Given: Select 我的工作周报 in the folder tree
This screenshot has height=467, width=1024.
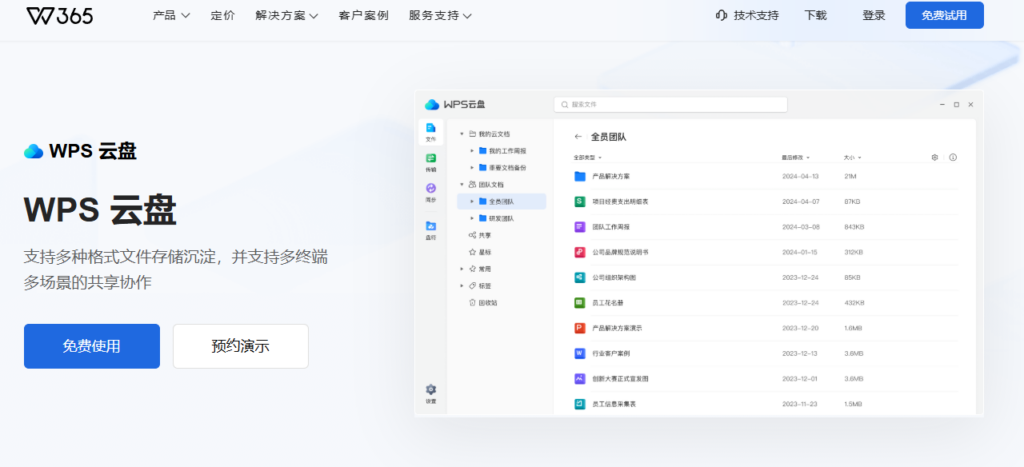Looking at the screenshot, I should 507,151.
